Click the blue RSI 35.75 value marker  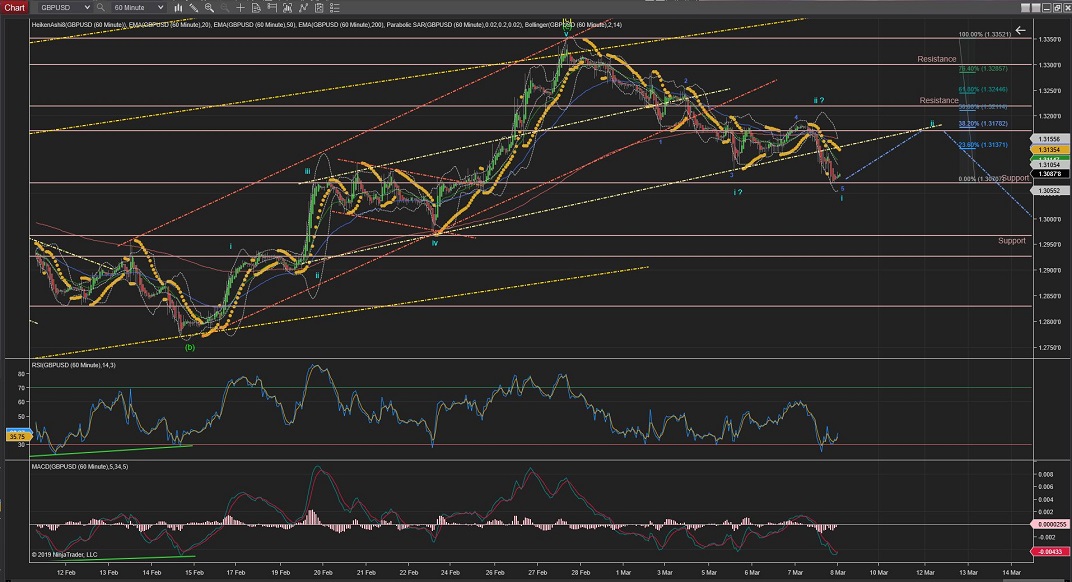coord(16,436)
